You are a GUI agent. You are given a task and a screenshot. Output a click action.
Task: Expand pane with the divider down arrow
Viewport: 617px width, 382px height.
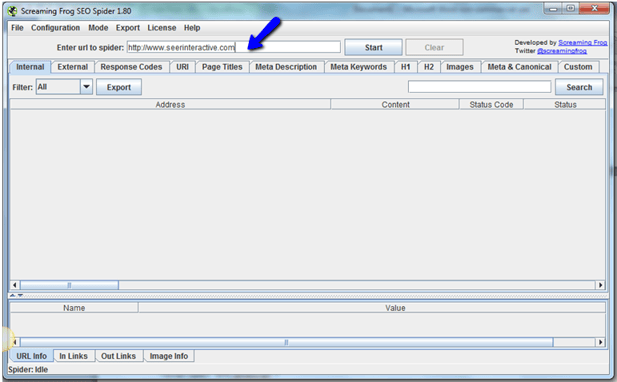coord(20,295)
